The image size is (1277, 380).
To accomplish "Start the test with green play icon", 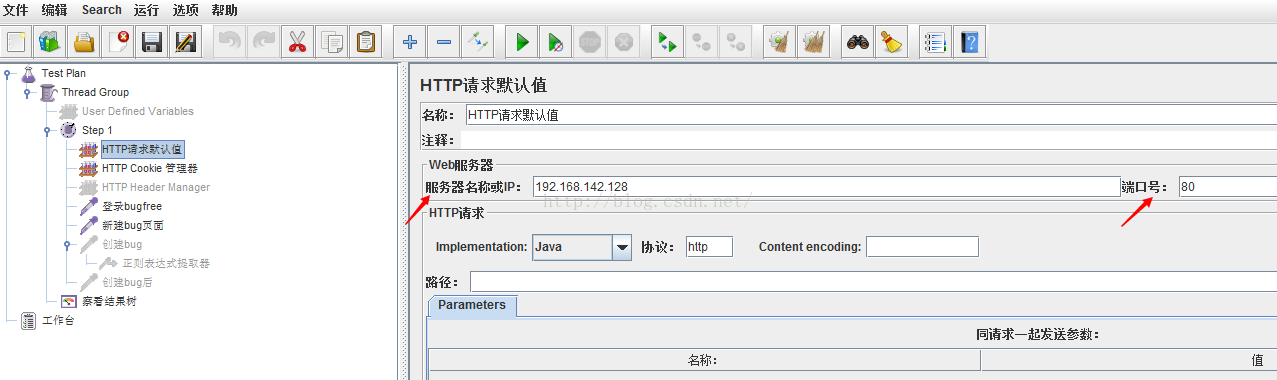I will coord(521,42).
